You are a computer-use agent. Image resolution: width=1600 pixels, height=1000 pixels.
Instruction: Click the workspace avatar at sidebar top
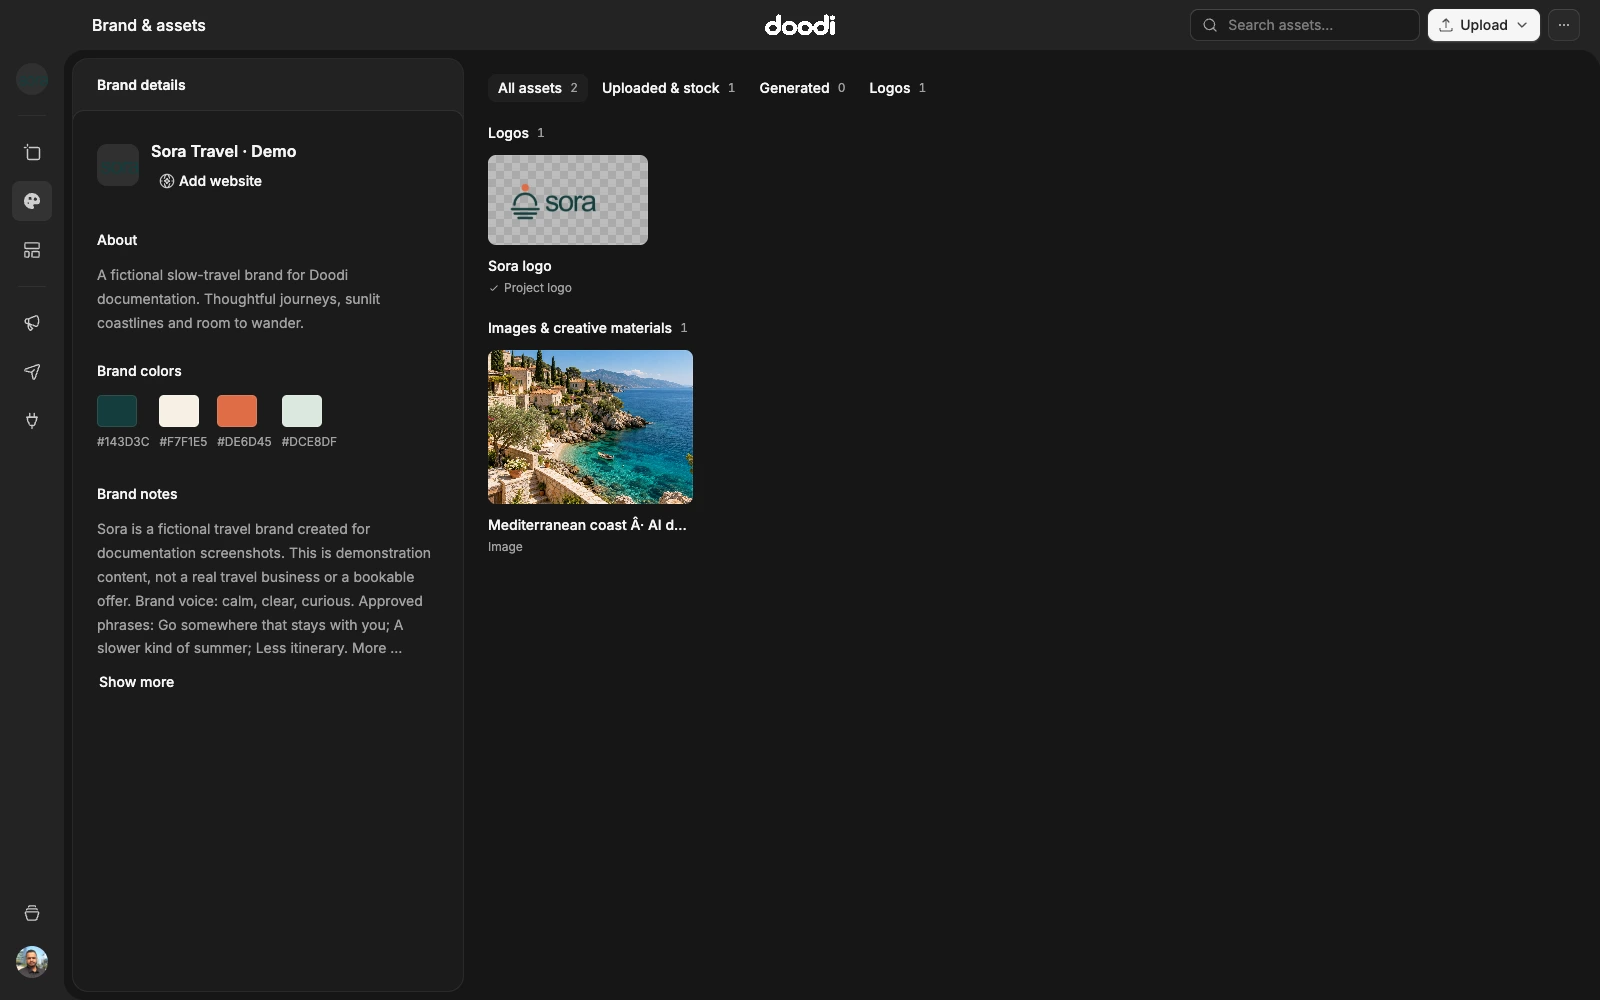point(32,78)
